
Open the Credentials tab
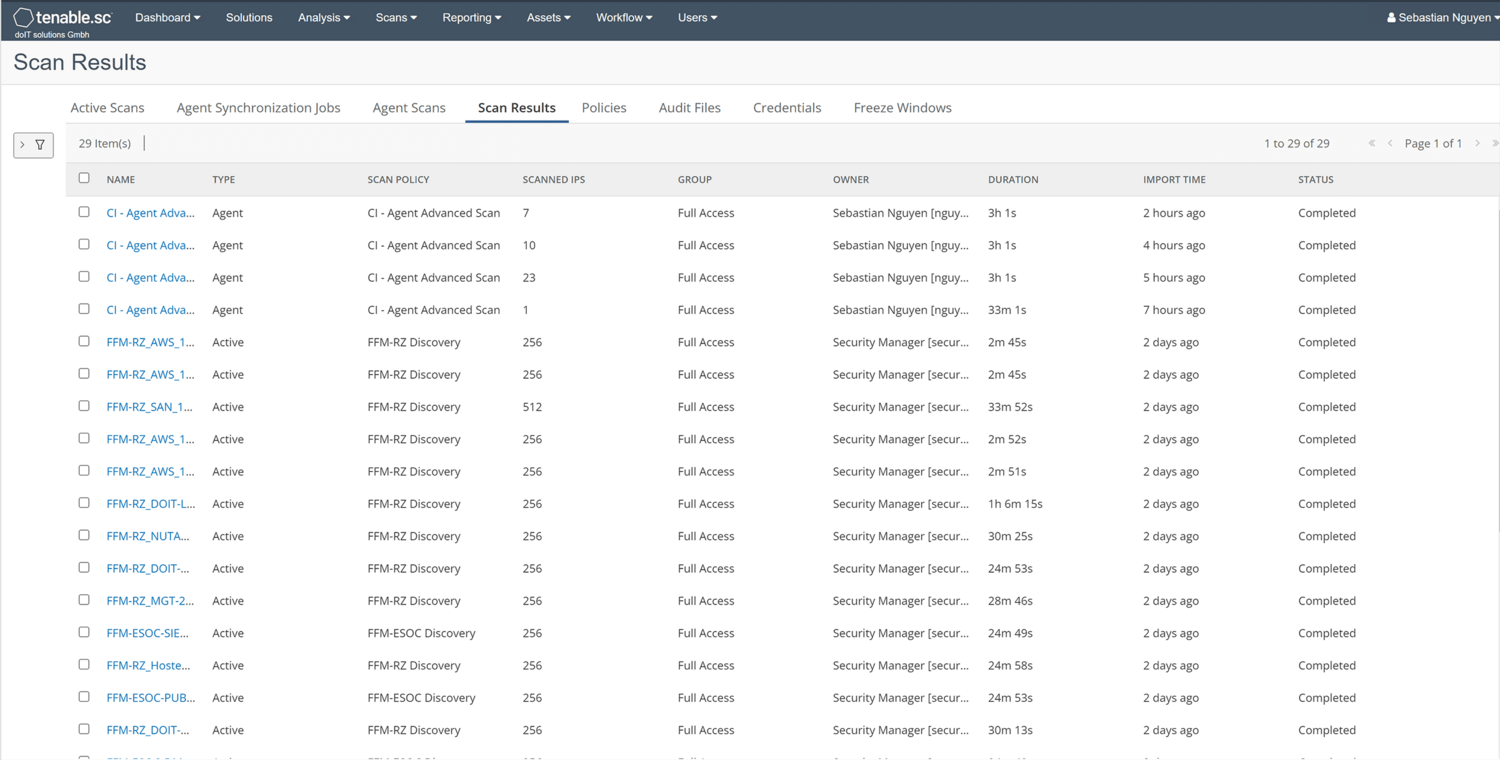pyautogui.click(x=787, y=108)
